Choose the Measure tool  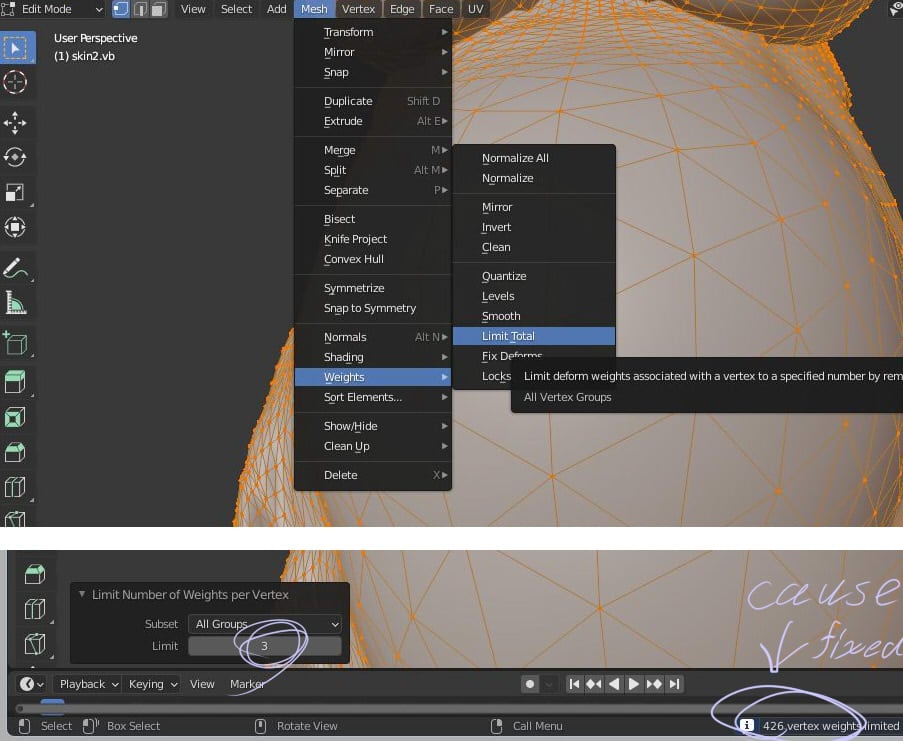point(15,302)
